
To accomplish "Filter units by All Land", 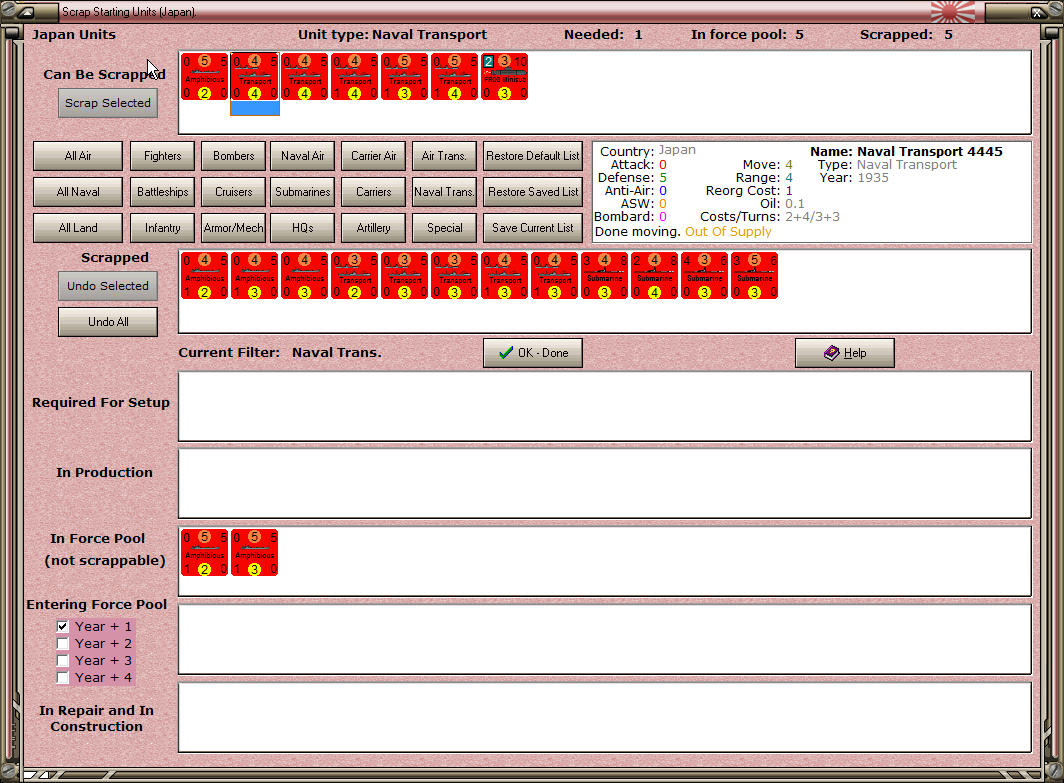I will point(78,228).
